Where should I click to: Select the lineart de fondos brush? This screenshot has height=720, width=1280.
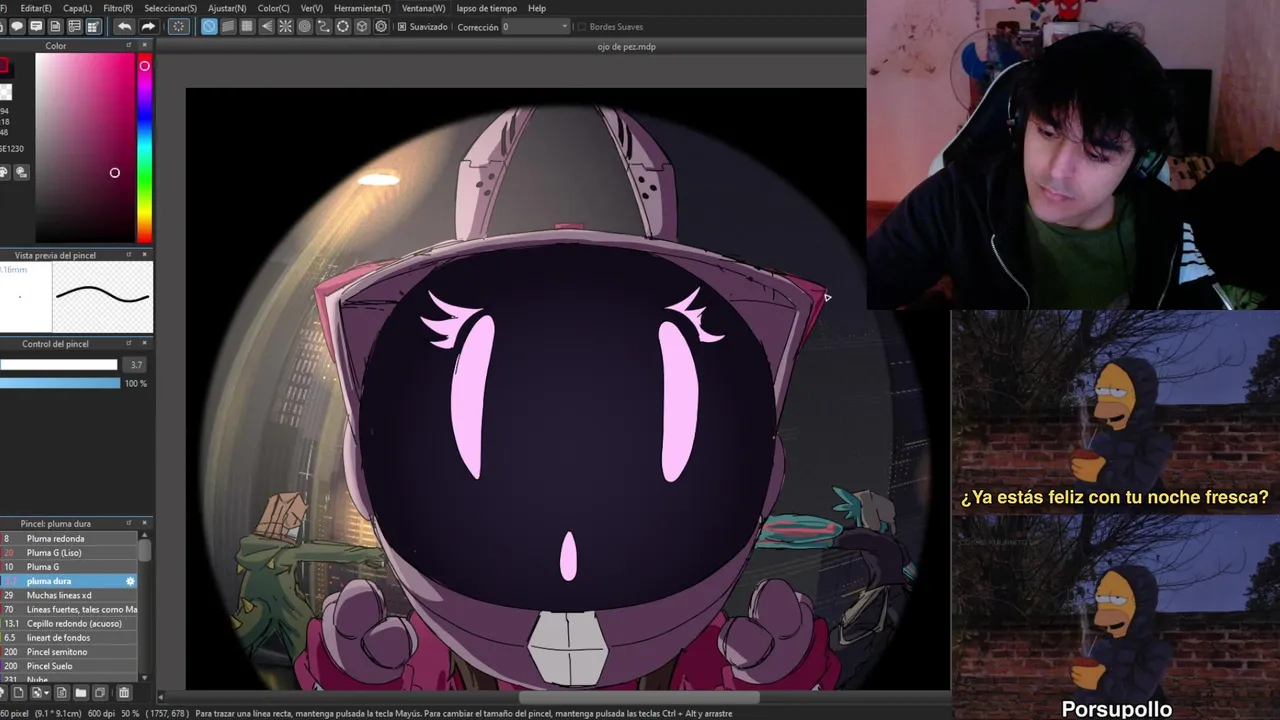(69, 637)
